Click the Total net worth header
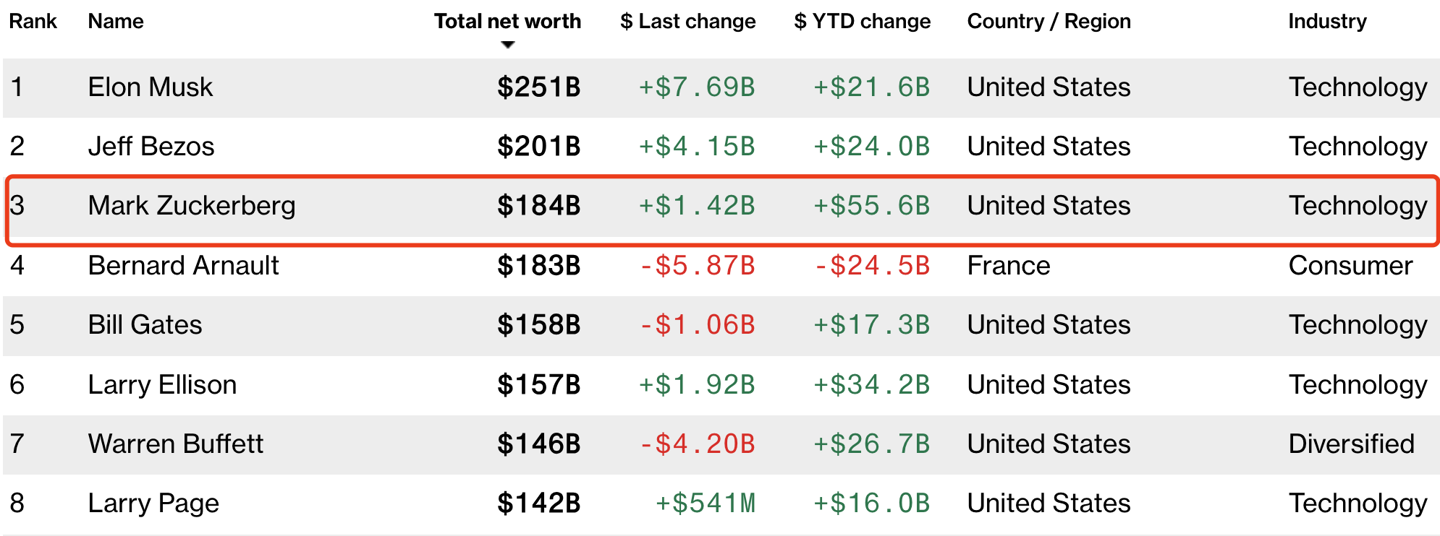The image size is (1440, 536). [x=507, y=21]
